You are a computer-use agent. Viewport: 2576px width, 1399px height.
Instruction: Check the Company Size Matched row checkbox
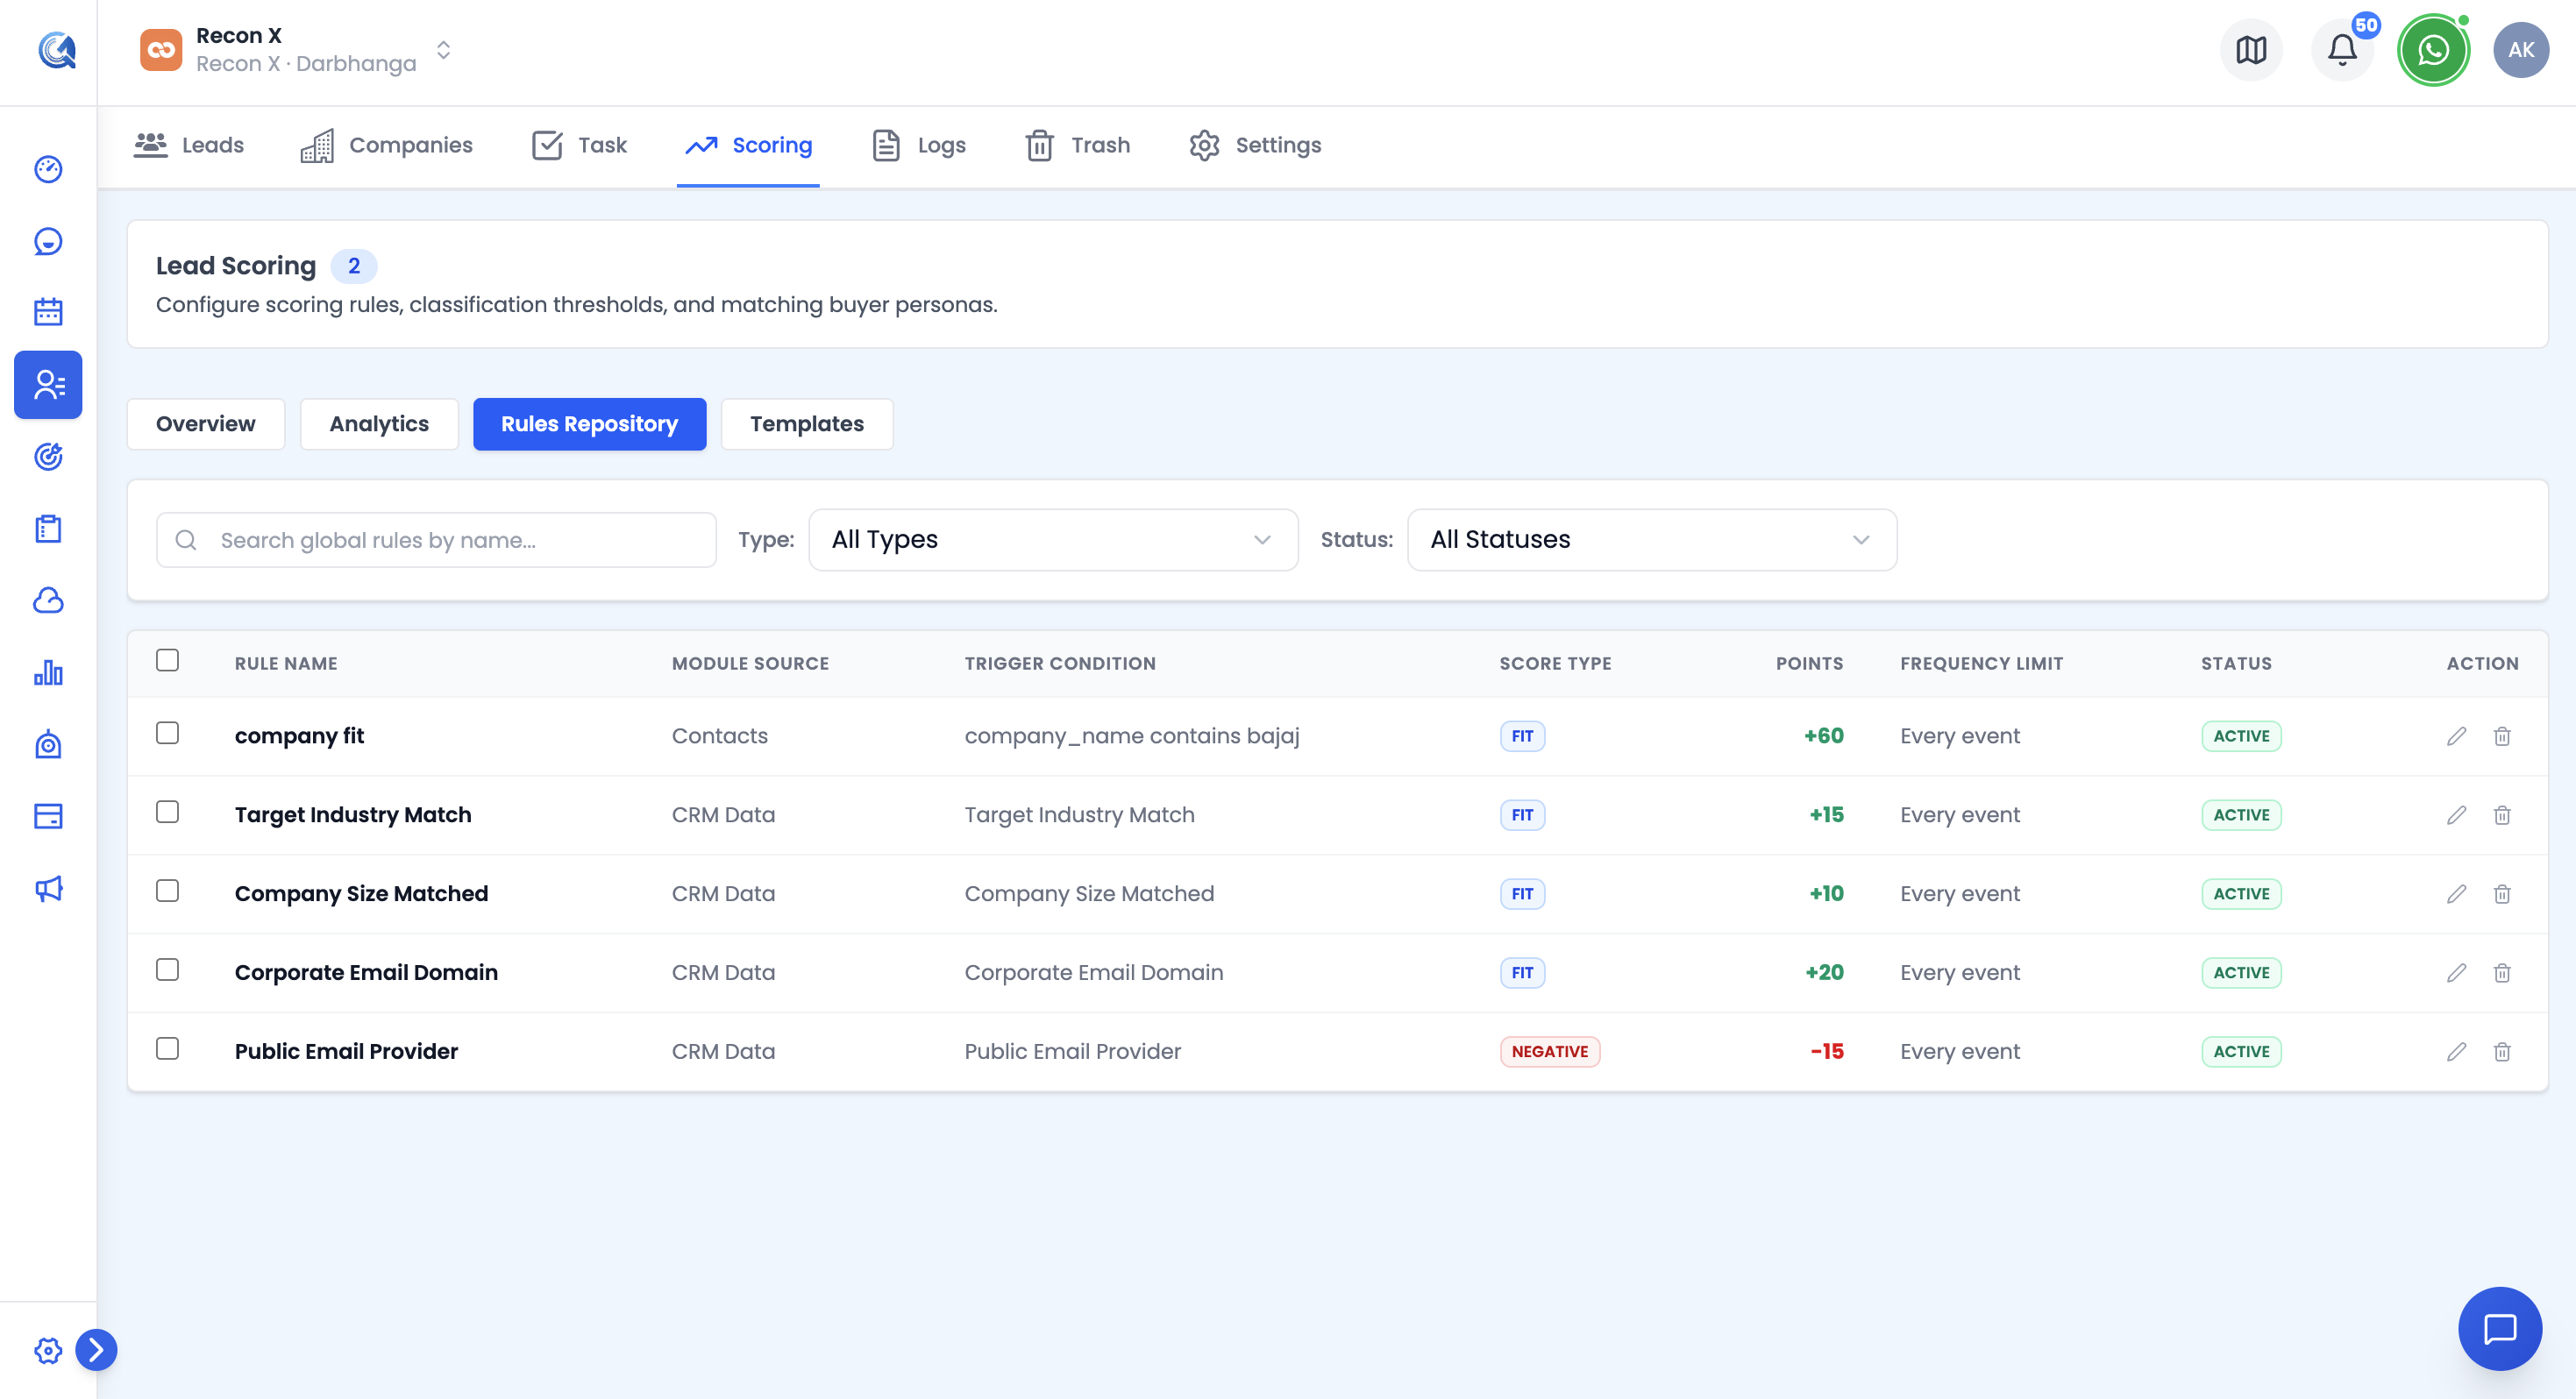[167, 891]
